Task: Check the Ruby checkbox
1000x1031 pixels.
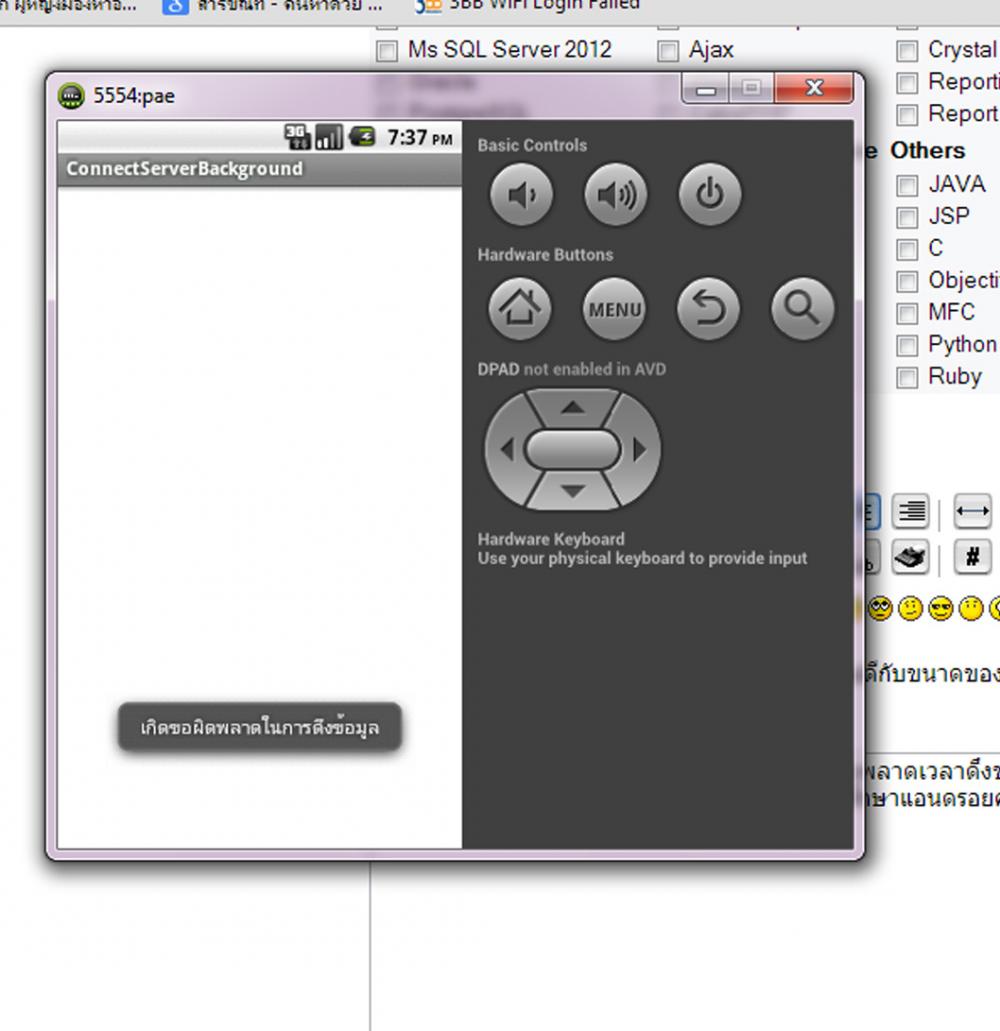Action: (x=907, y=377)
